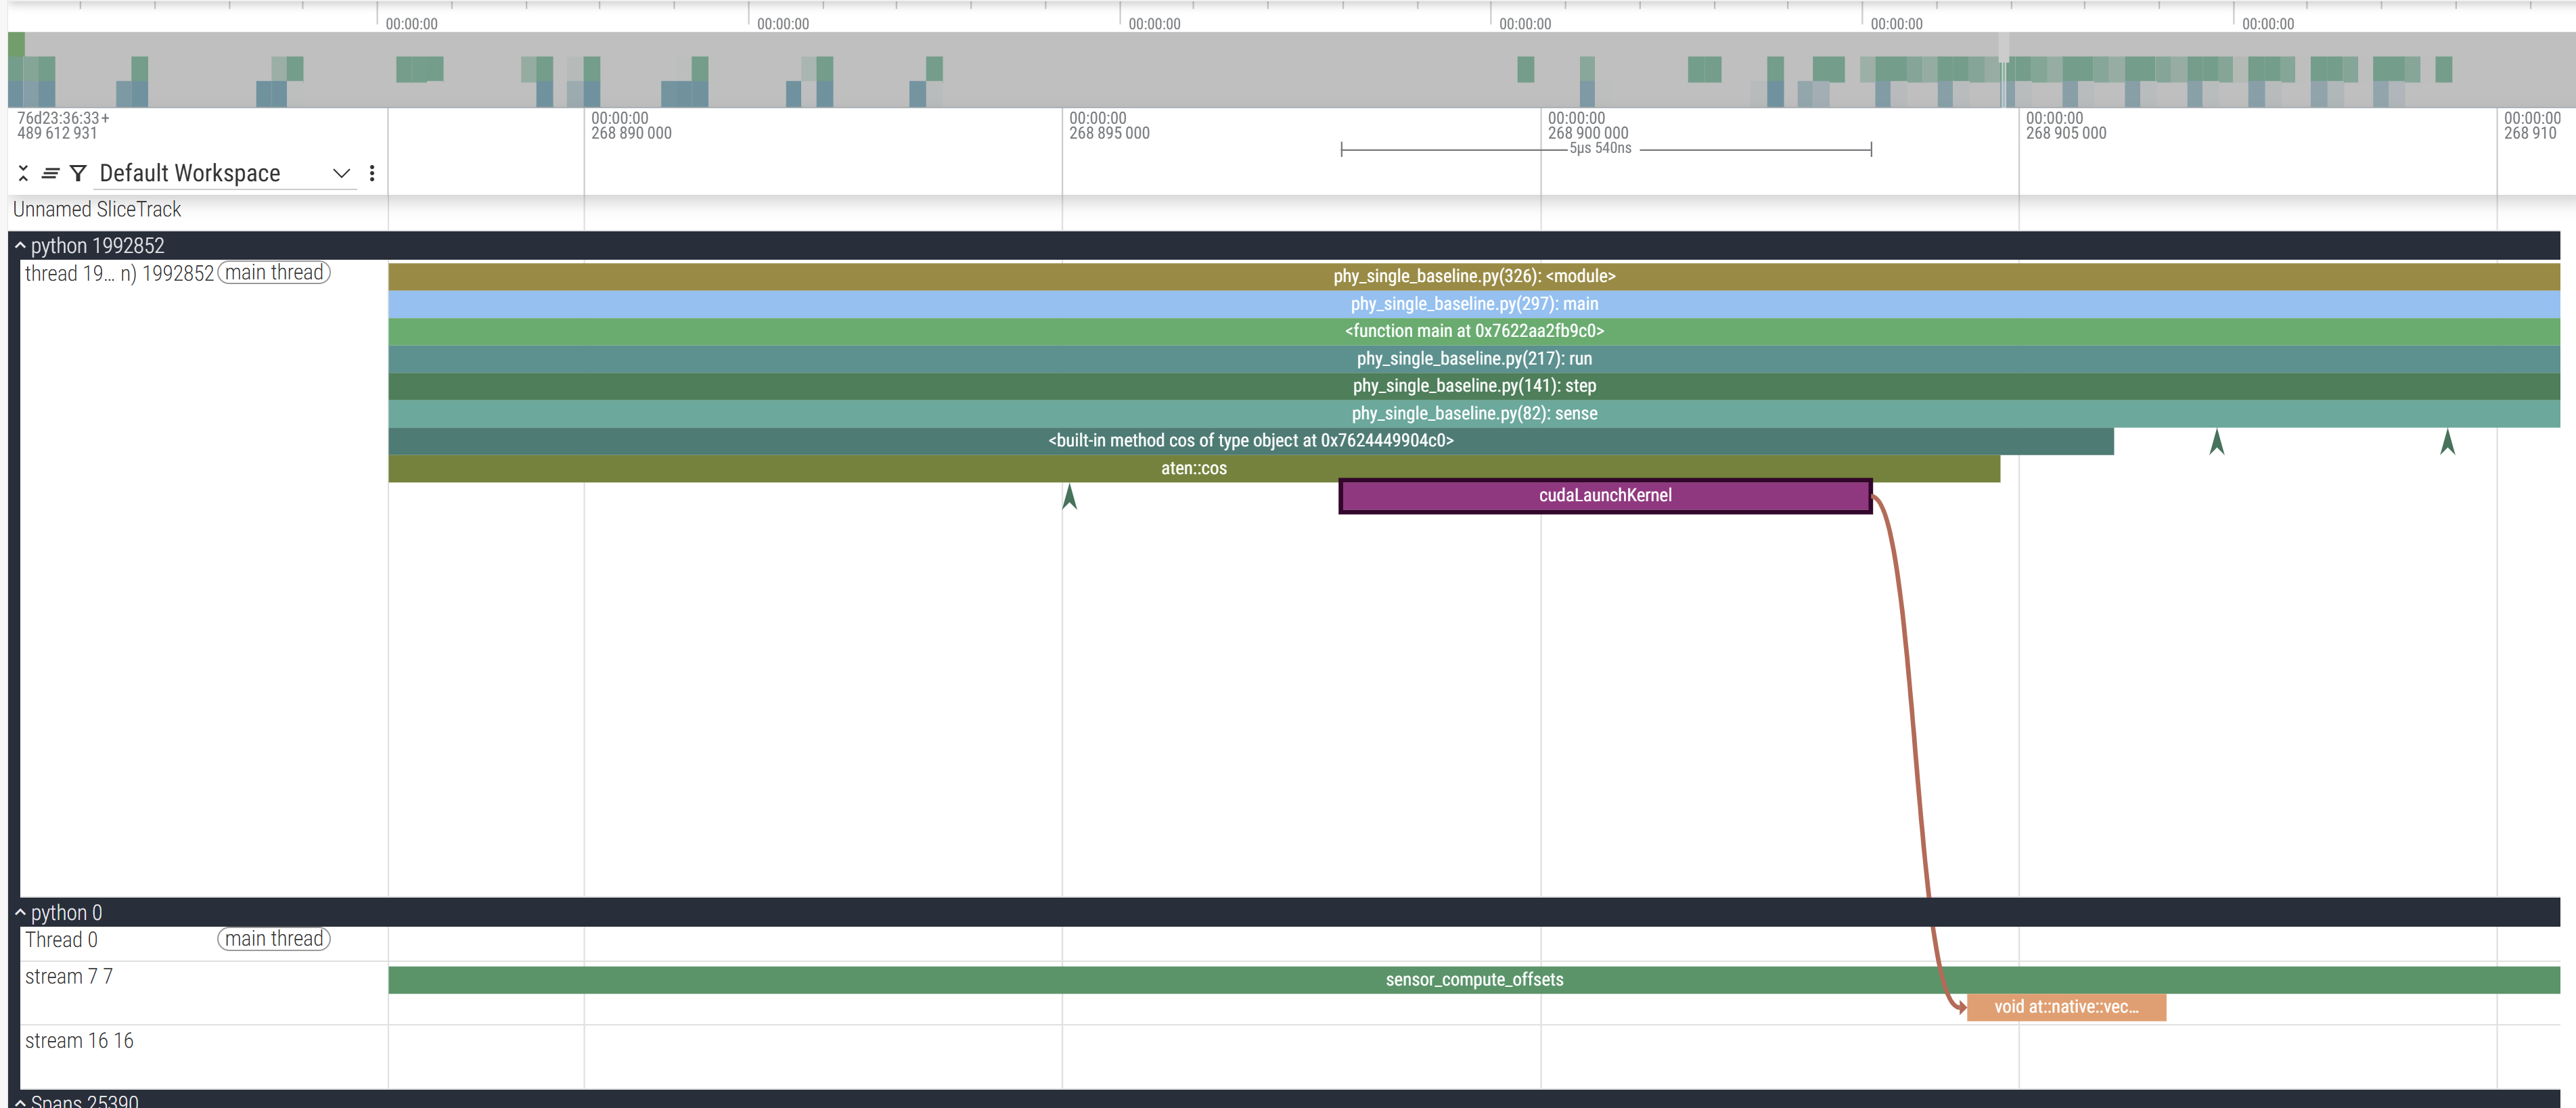Select the void at::native::vec kernel slice

[2065, 1007]
